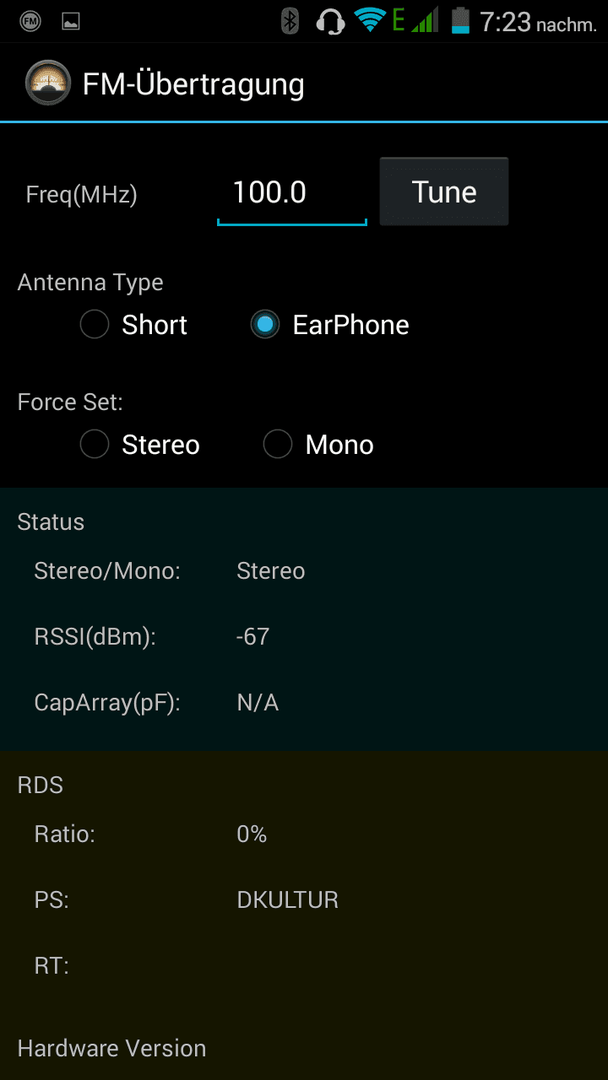Tap the FM notification icon in status bar
This screenshot has width=608, height=1080.
(29, 21)
